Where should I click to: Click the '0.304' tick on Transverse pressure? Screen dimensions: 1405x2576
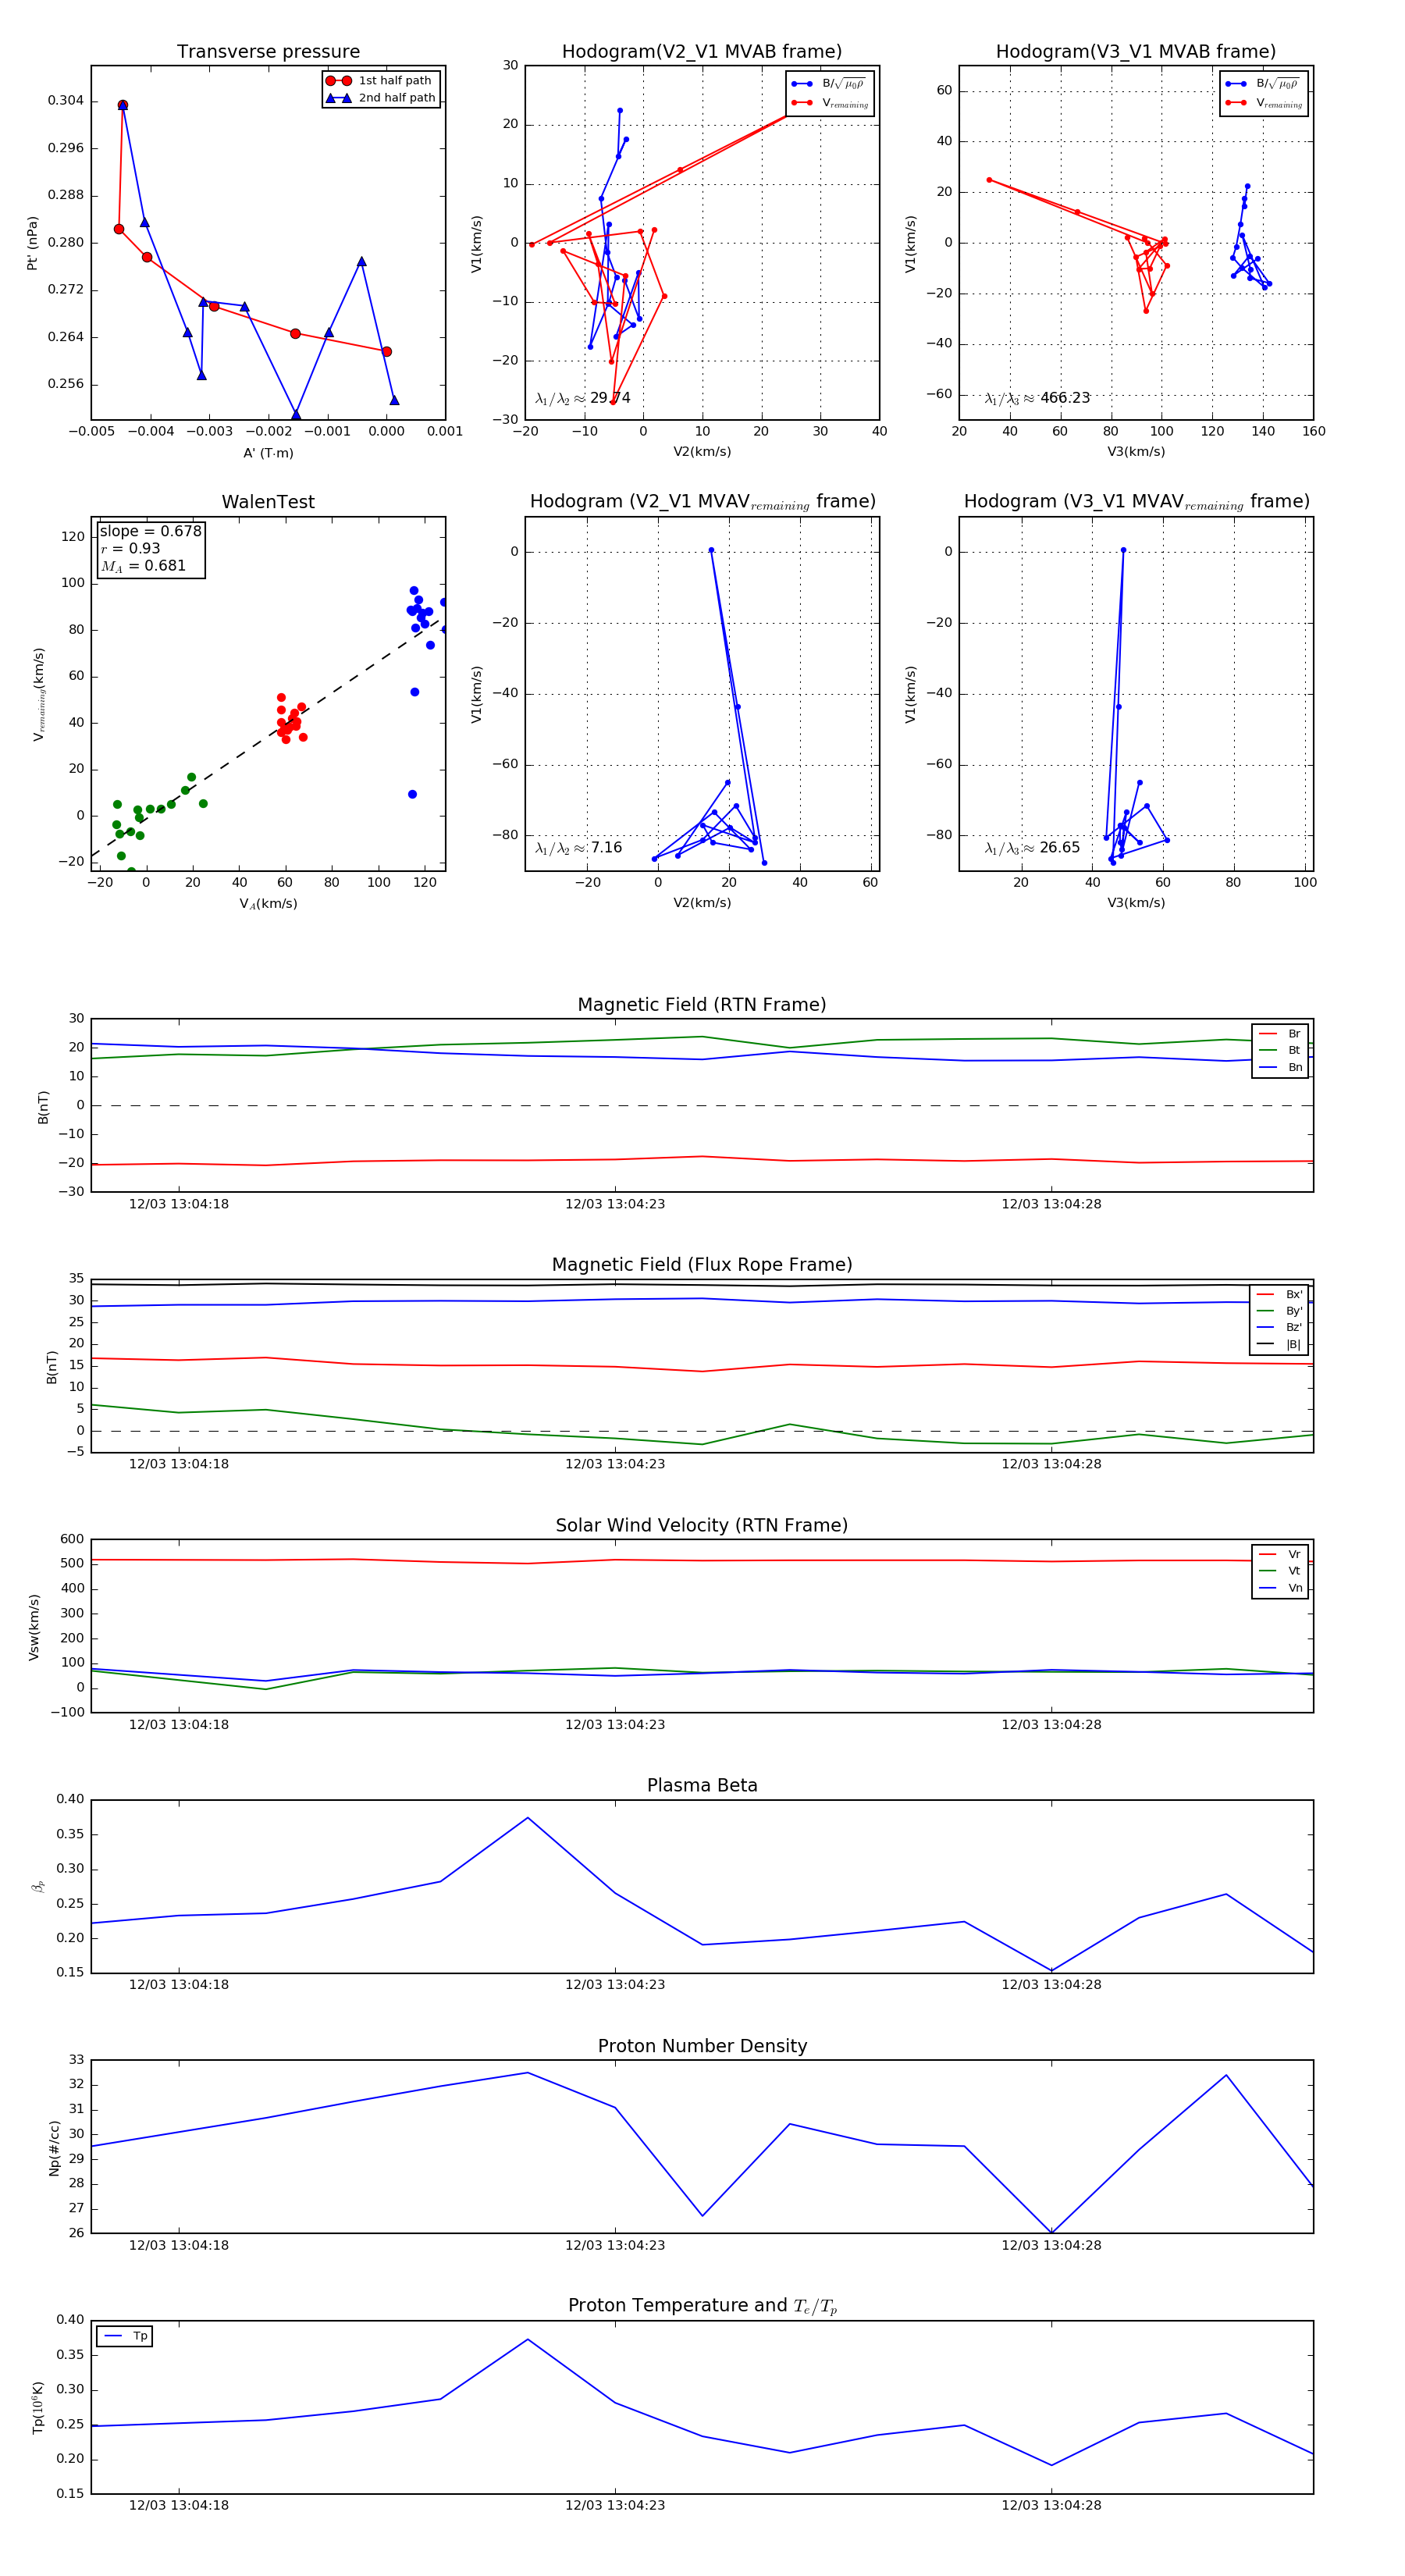click(66, 101)
